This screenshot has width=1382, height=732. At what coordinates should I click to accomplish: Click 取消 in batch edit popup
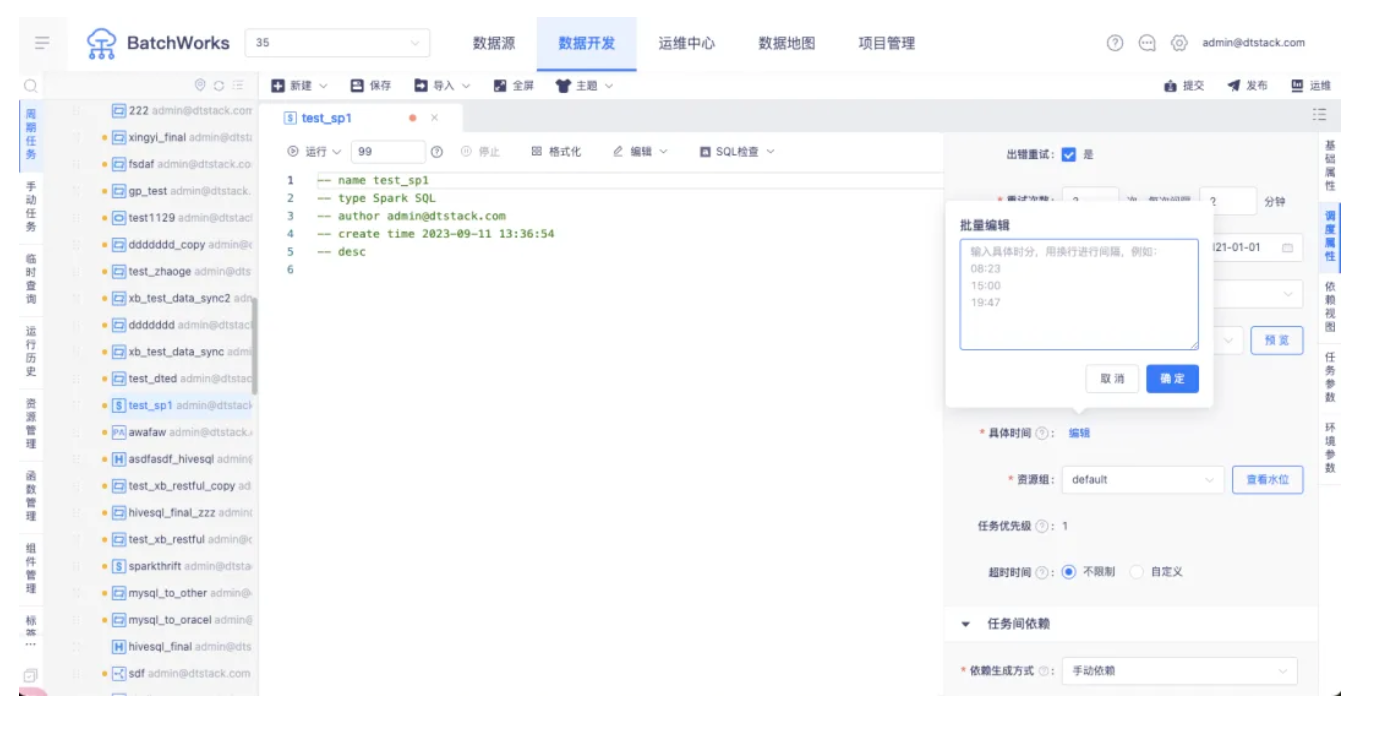1112,379
